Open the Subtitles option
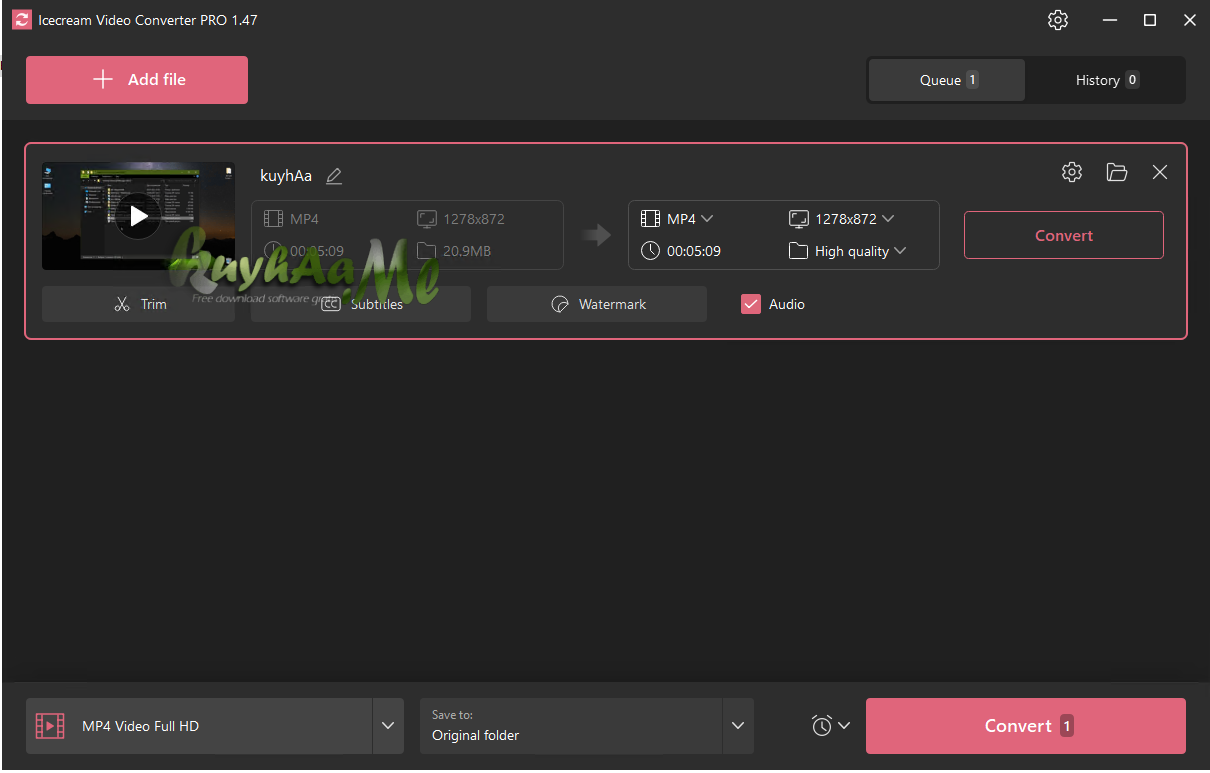 pyautogui.click(x=361, y=304)
